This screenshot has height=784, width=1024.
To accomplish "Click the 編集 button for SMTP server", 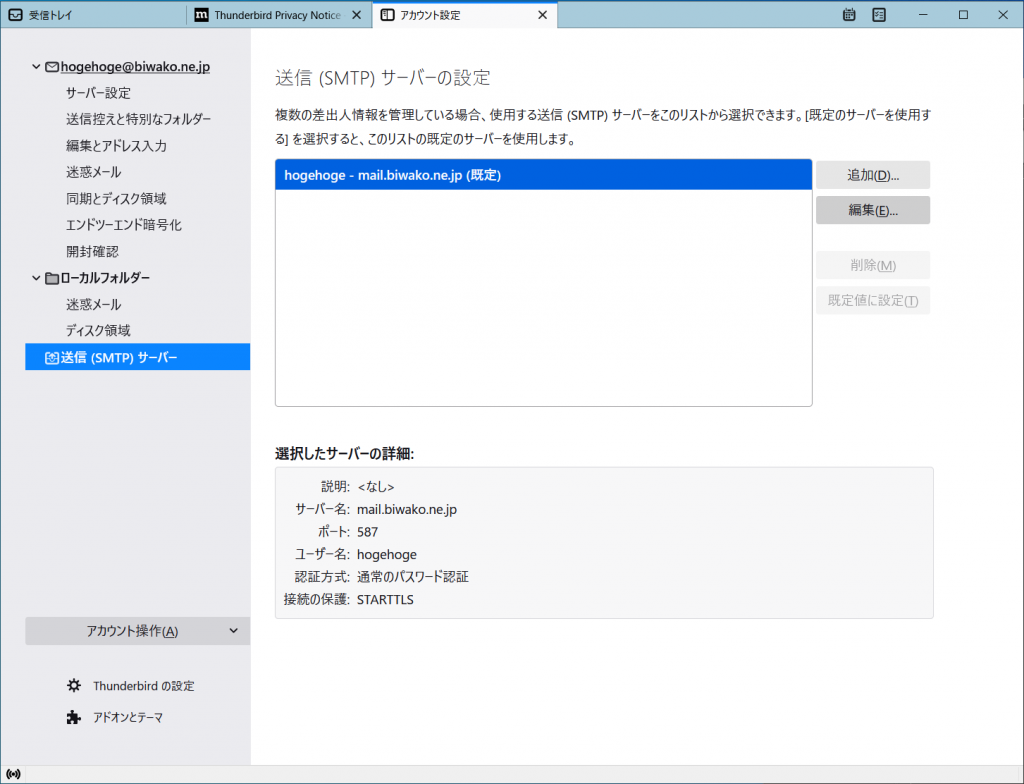I will click(873, 210).
